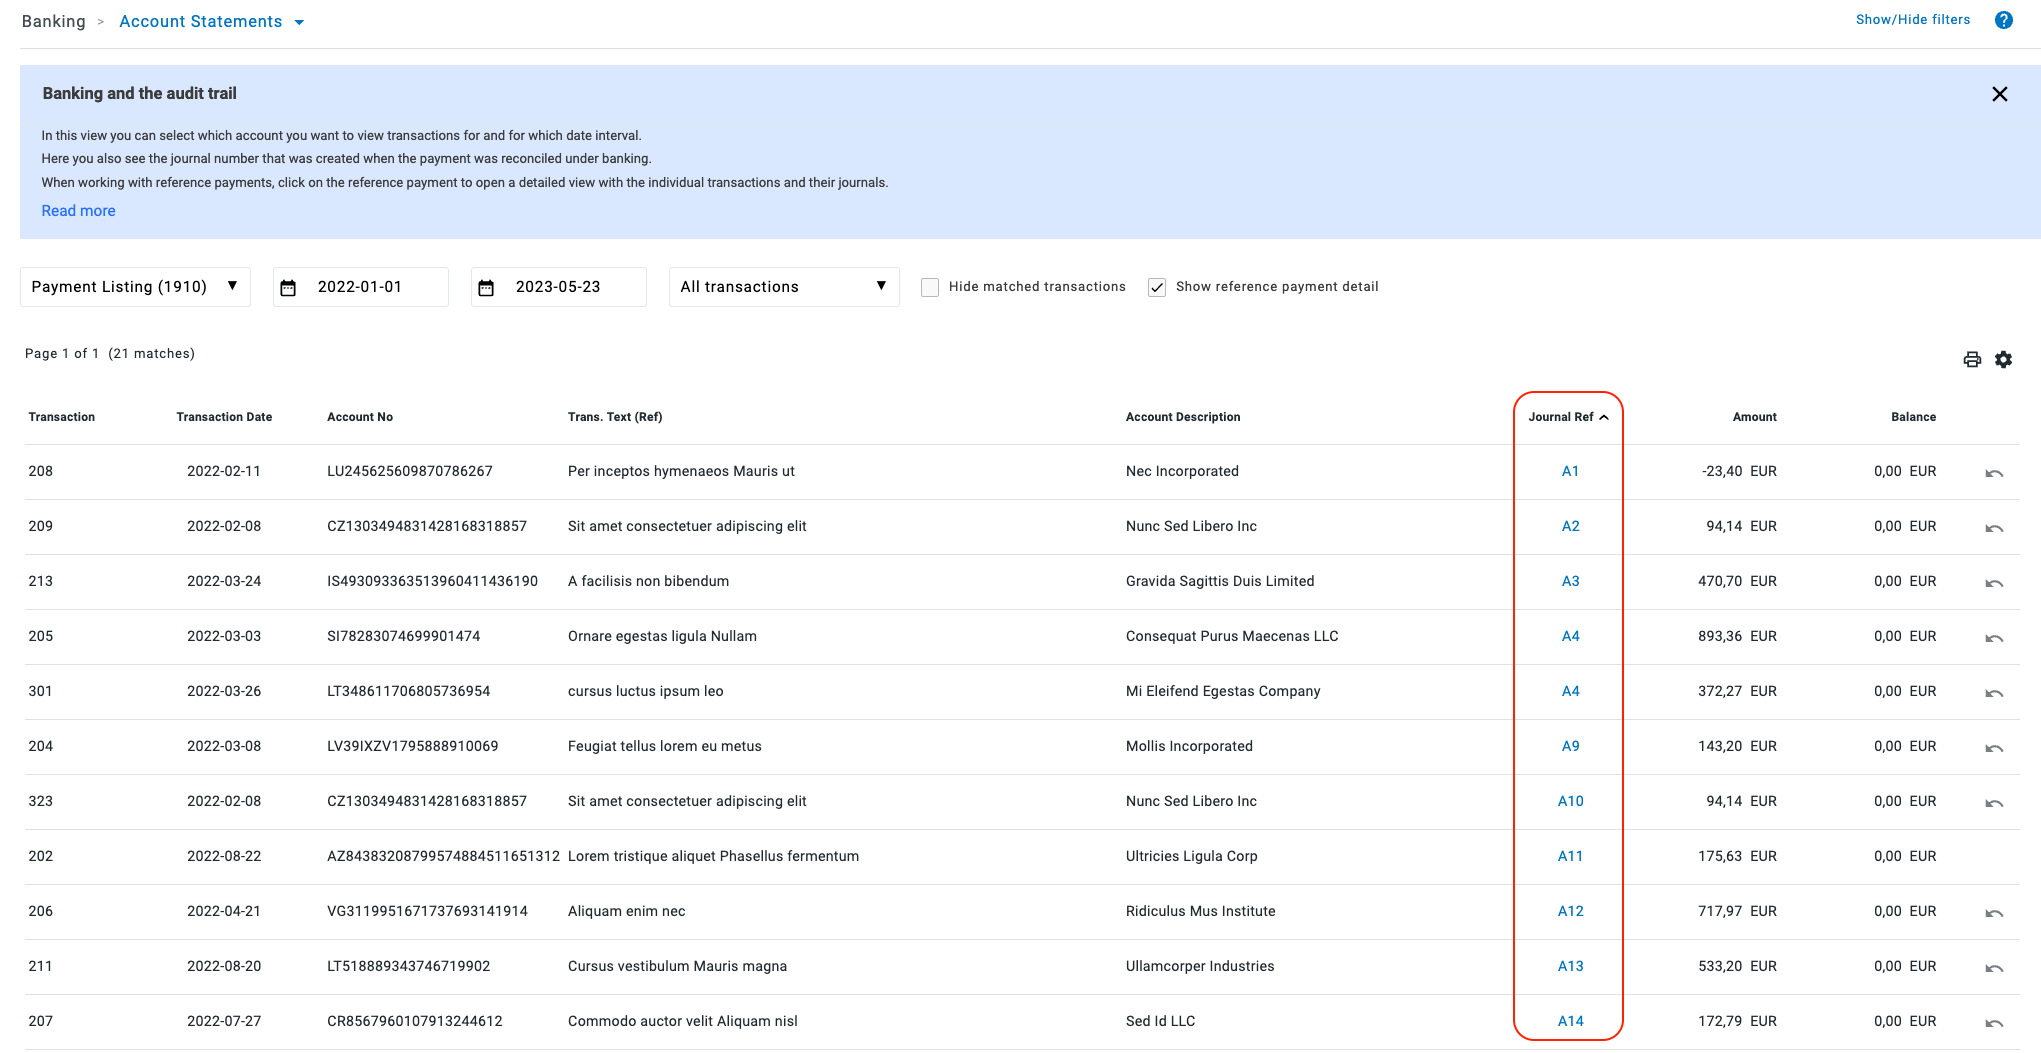2041x1053 pixels.
Task: Undo reconciliation for transaction 209
Action: [x=1994, y=528]
